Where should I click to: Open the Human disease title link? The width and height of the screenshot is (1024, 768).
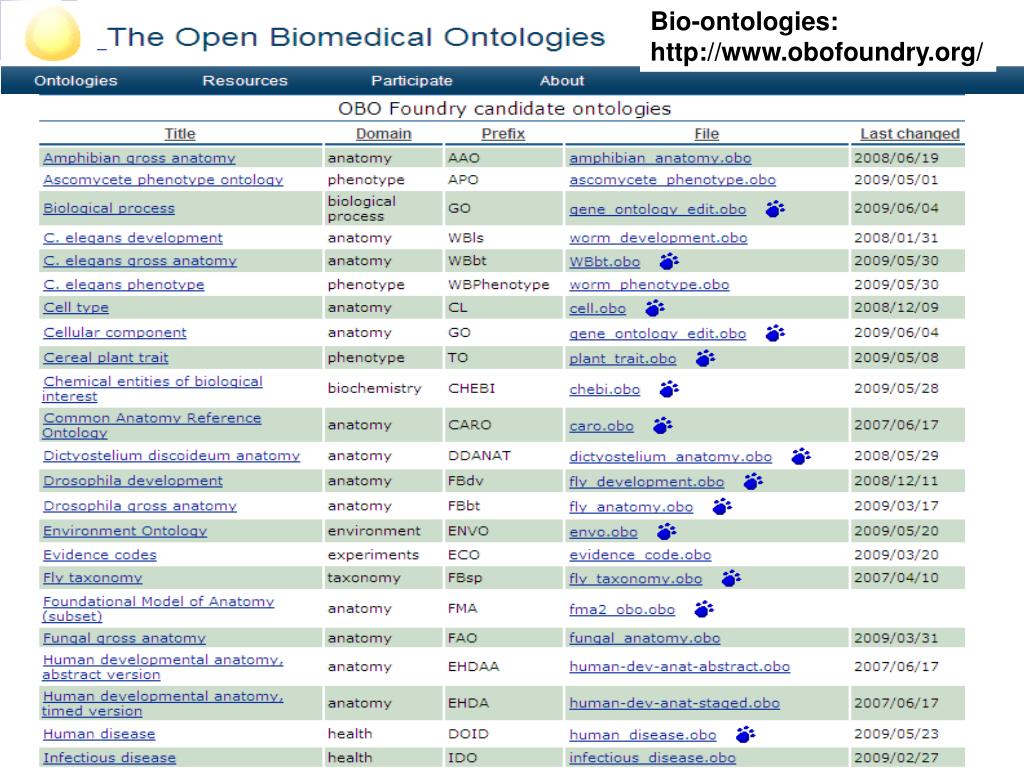coord(99,734)
